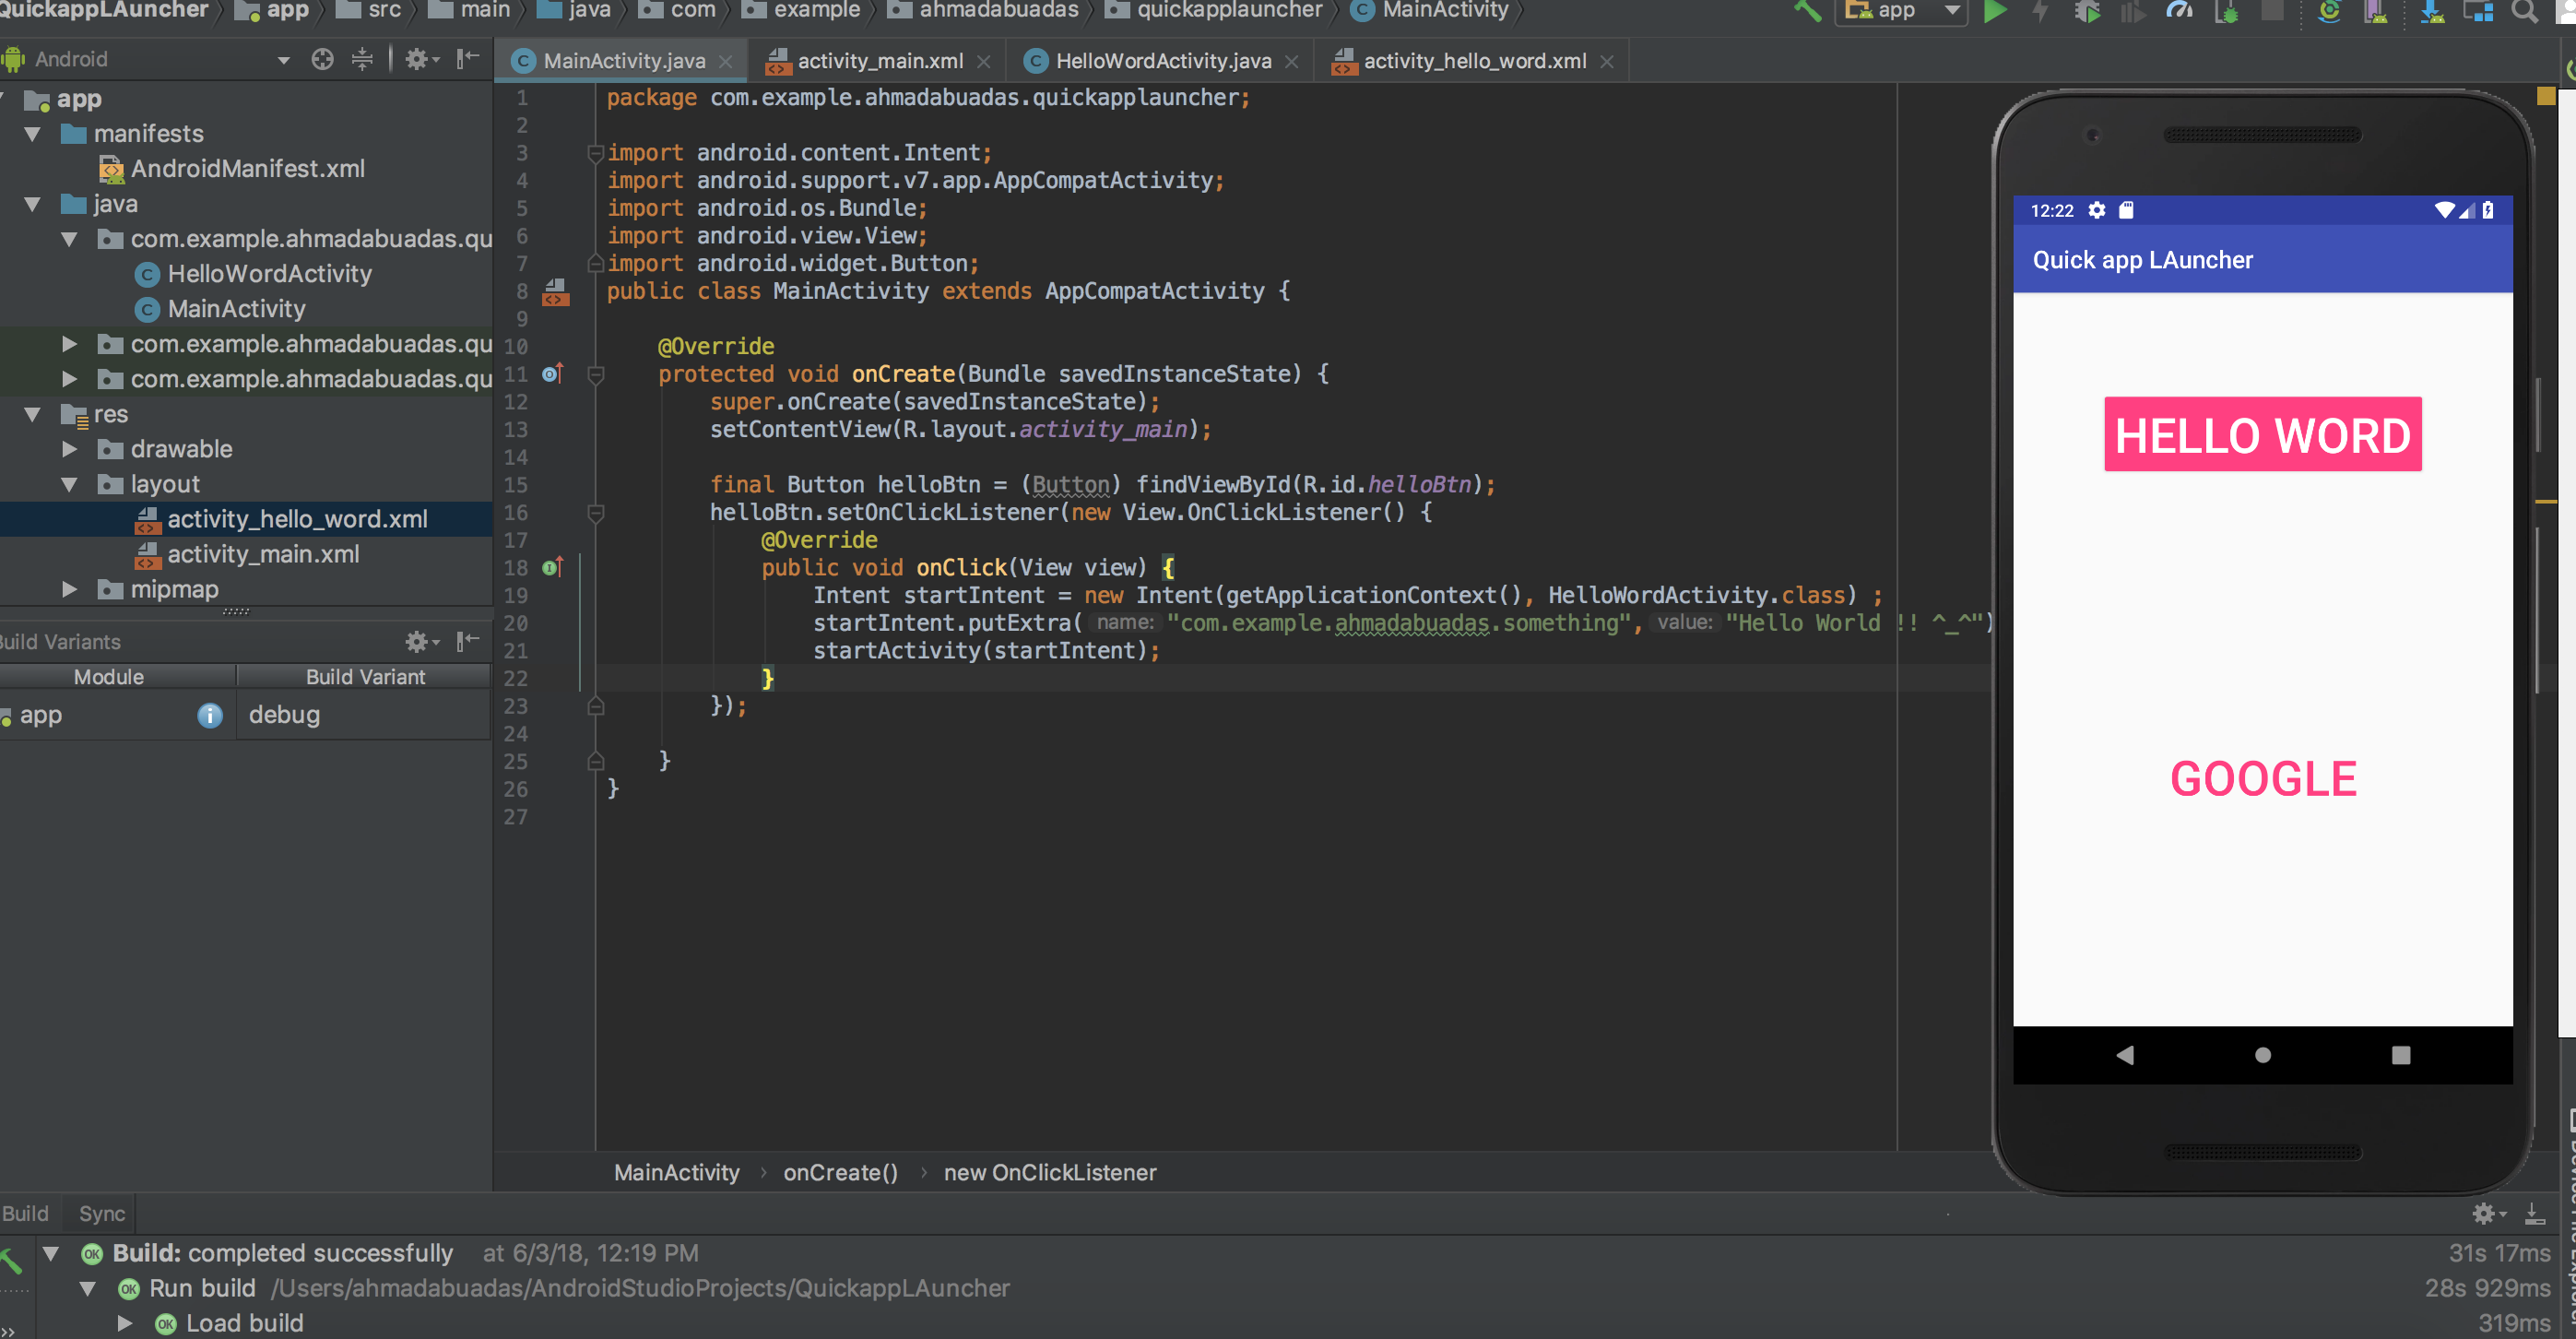Open the SDK Manager icon
The width and height of the screenshot is (2576, 1339).
2432,14
